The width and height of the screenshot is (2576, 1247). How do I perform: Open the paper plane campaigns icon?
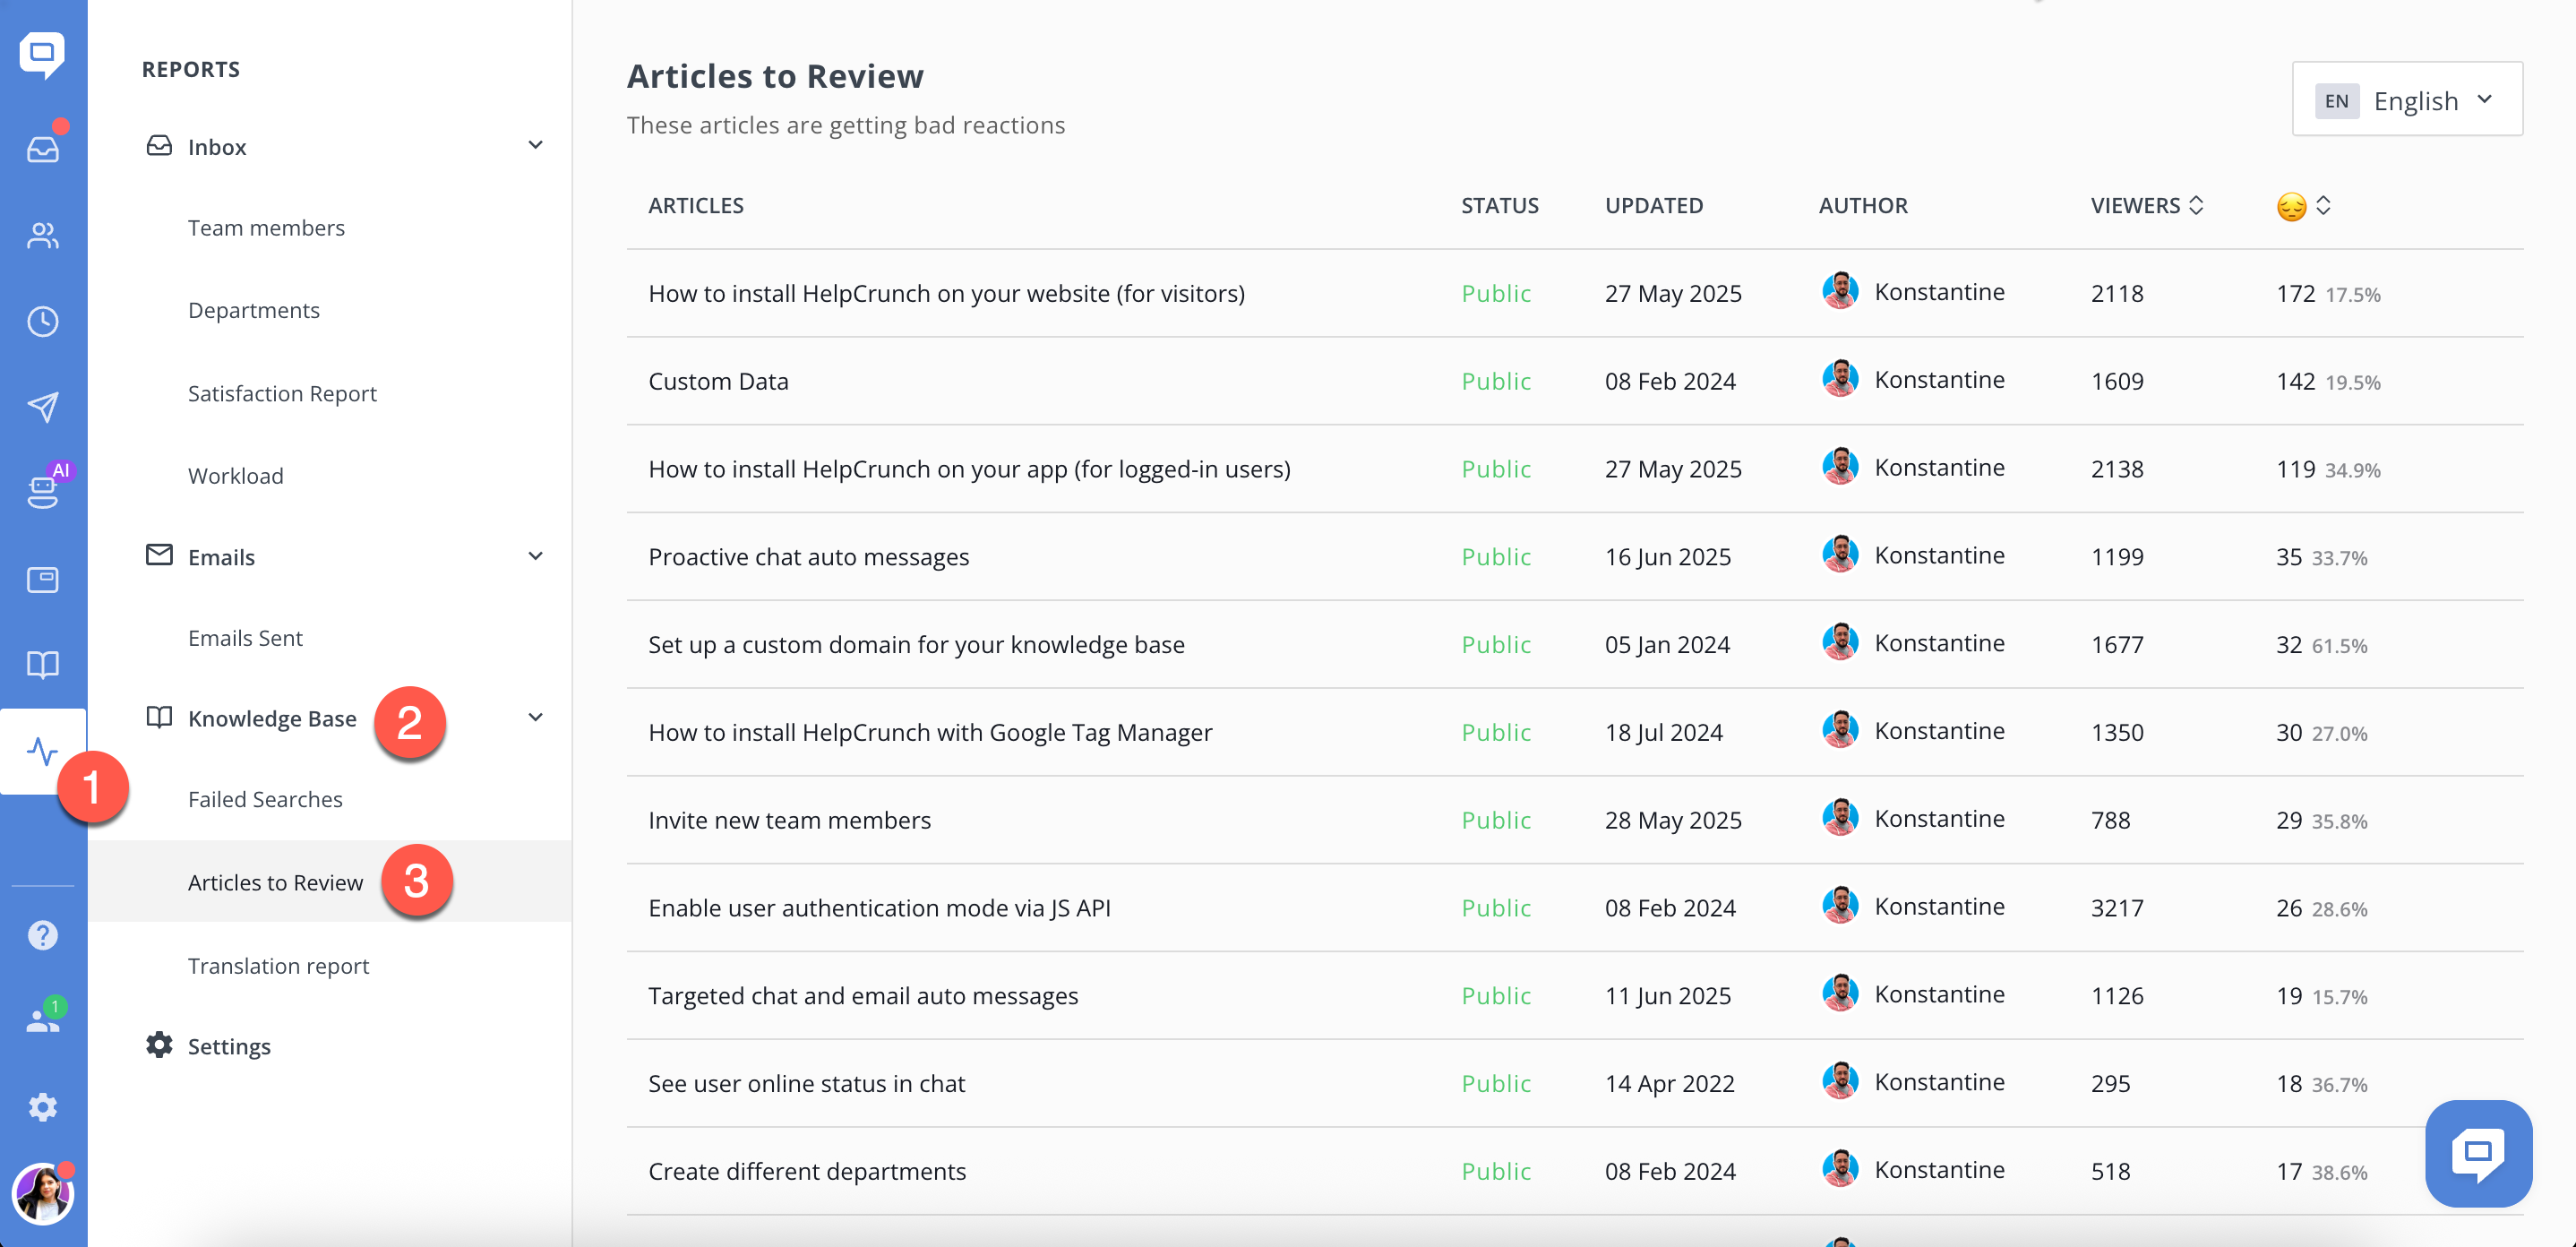(x=42, y=407)
